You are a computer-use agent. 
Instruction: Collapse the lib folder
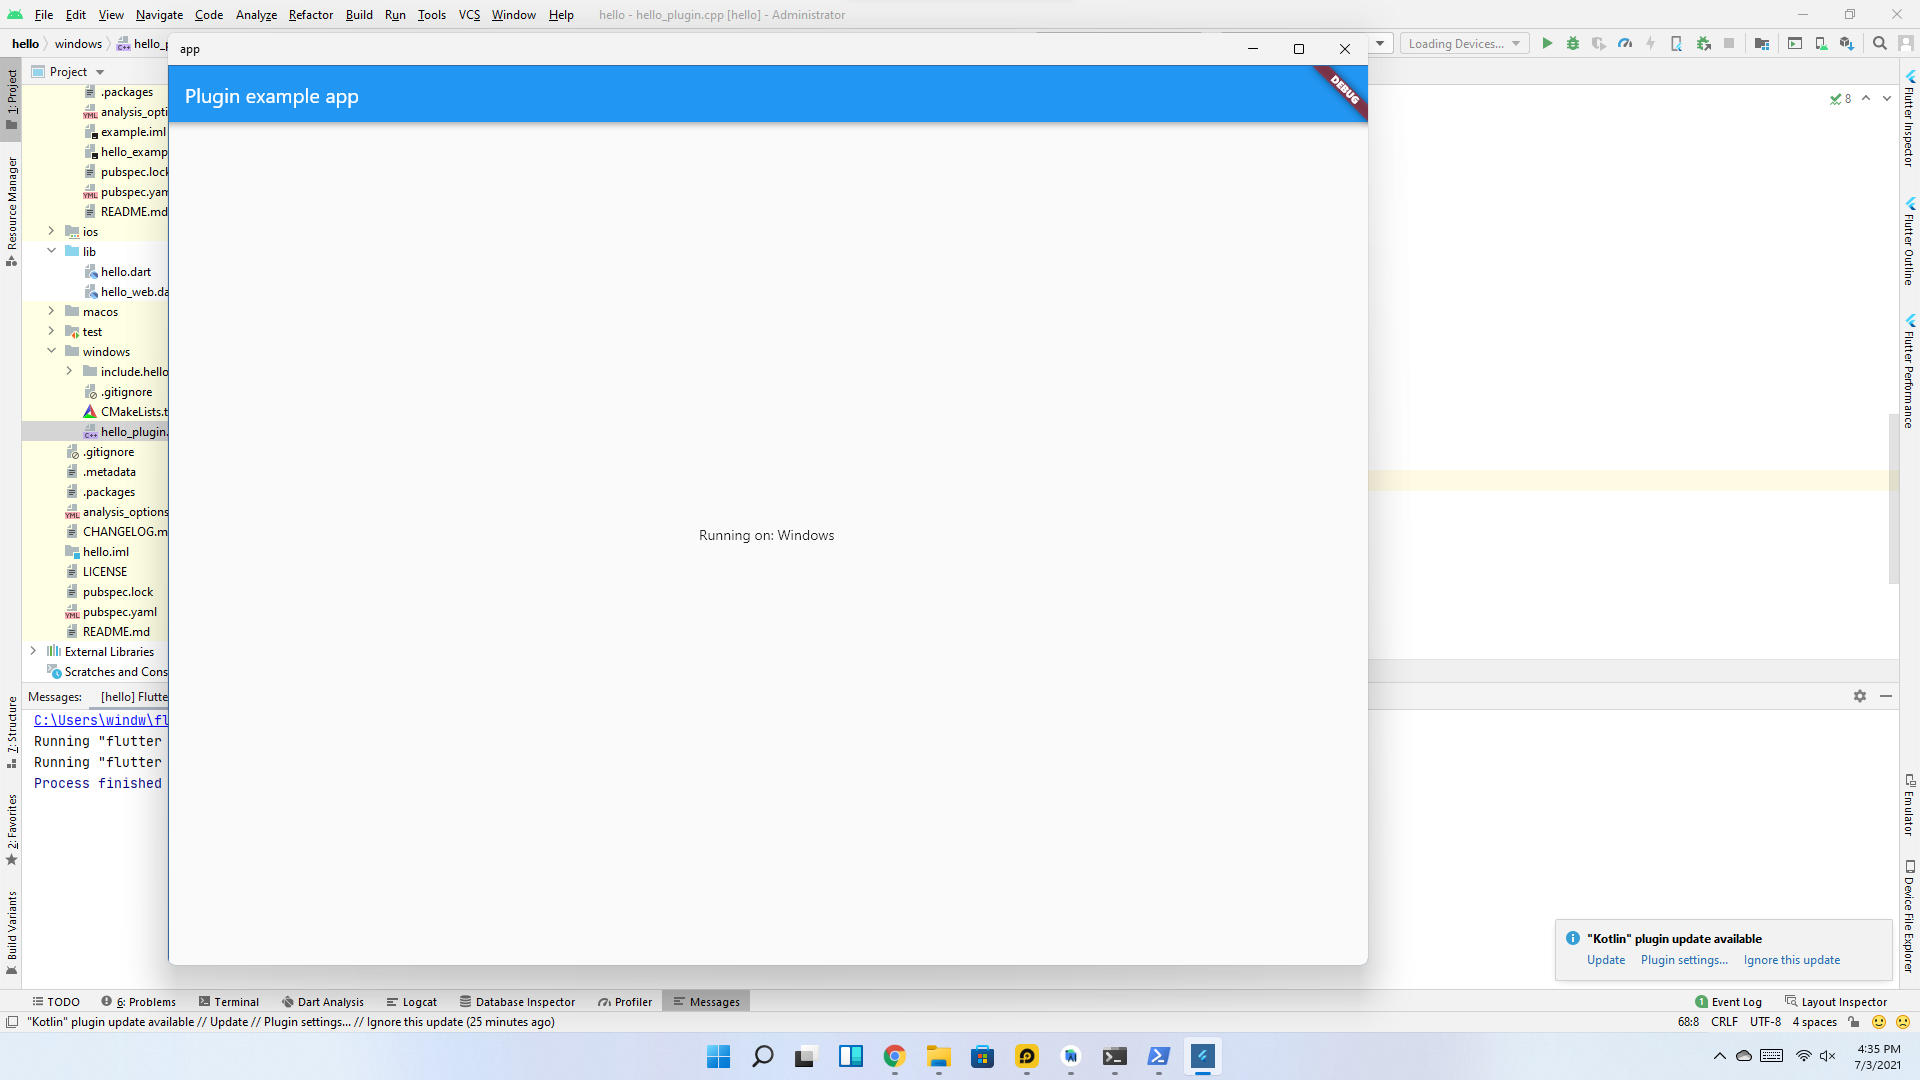tap(51, 251)
